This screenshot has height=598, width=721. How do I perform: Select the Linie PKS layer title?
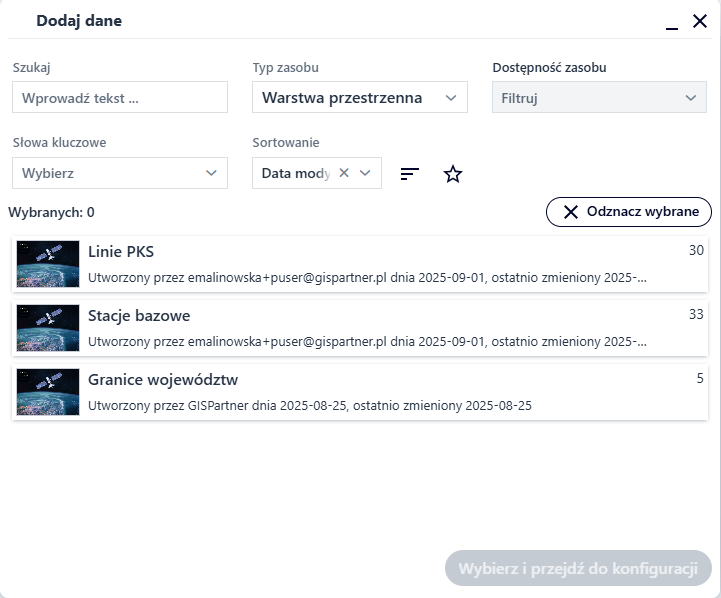point(121,252)
